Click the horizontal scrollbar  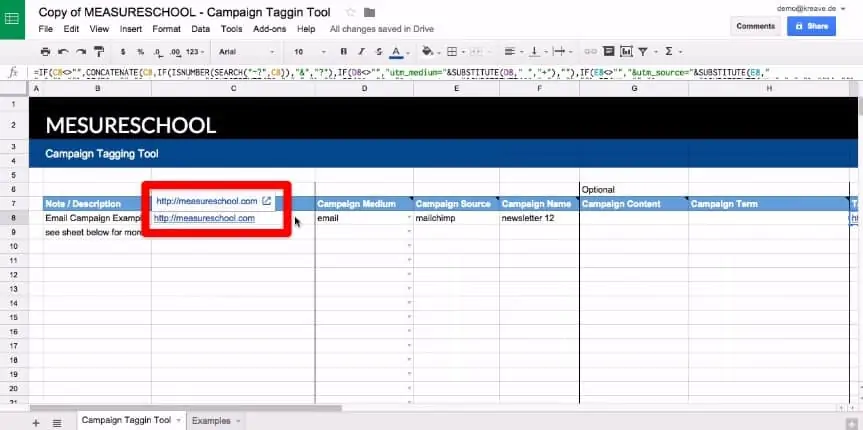[x=186, y=408]
